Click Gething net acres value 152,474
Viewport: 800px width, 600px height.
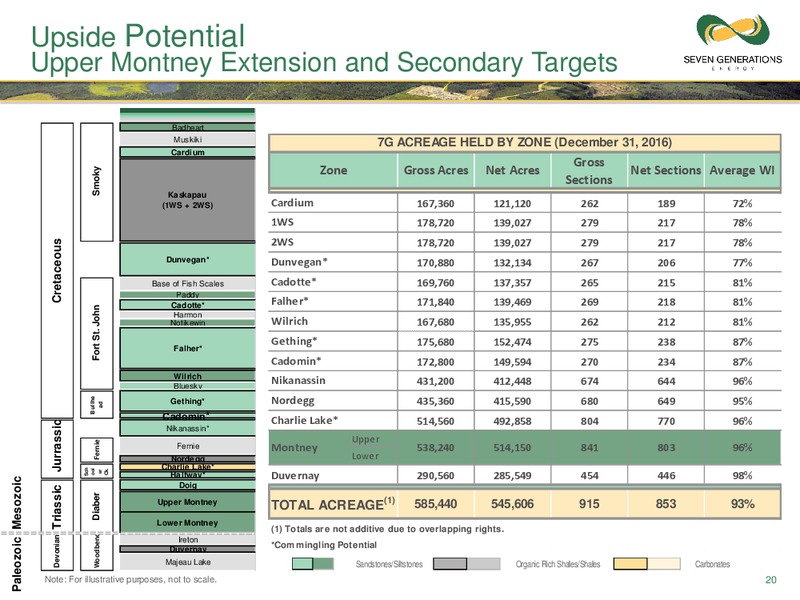click(x=512, y=342)
